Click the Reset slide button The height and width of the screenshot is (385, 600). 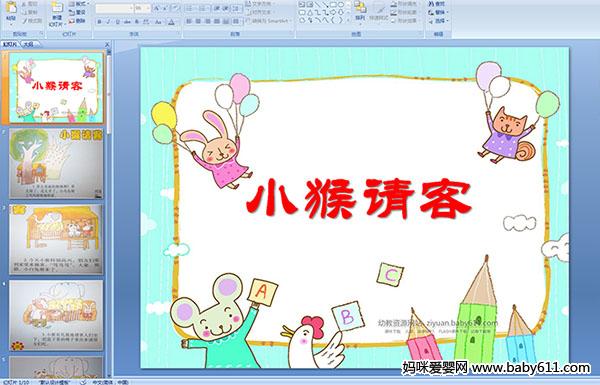click(x=78, y=12)
